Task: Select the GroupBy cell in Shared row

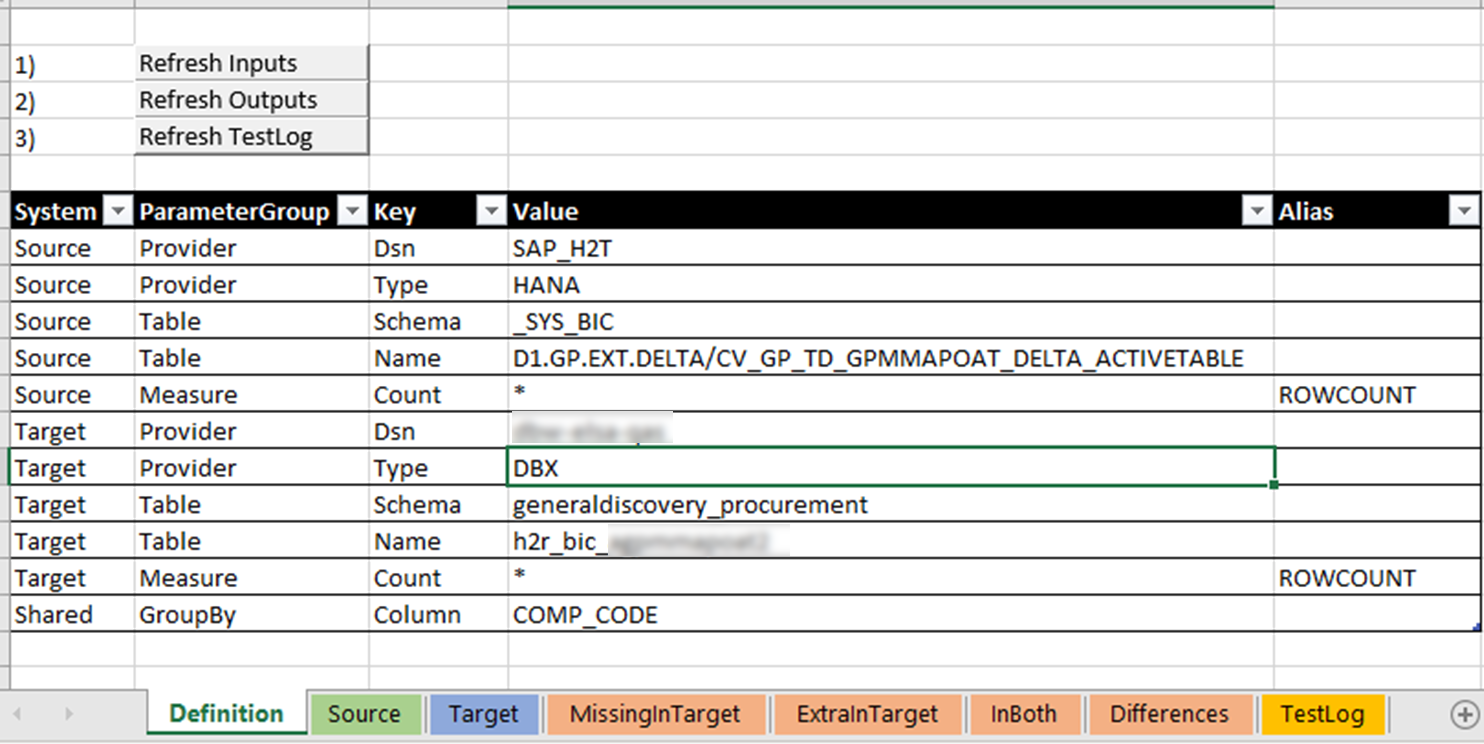Action: 251,615
